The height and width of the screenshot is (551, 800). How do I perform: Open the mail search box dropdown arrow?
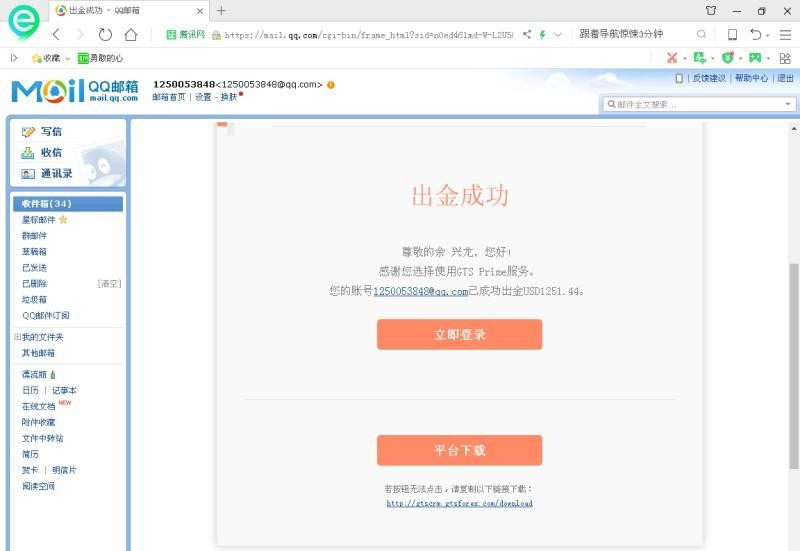788,104
